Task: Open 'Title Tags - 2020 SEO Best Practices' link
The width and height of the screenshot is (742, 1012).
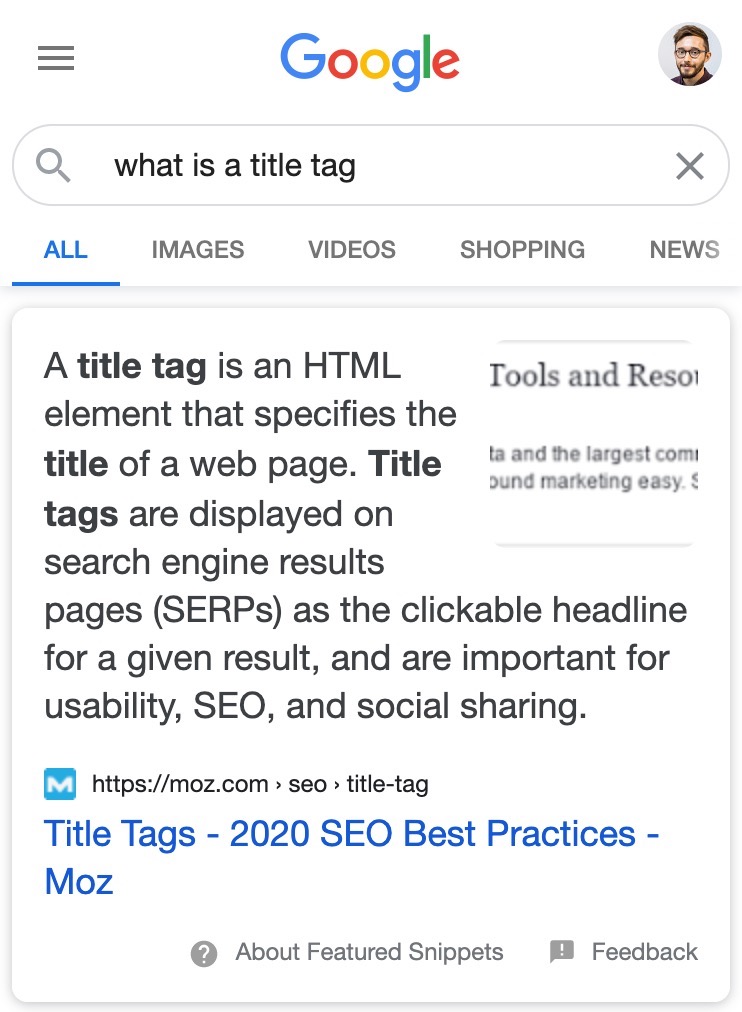Action: pyautogui.click(x=352, y=857)
